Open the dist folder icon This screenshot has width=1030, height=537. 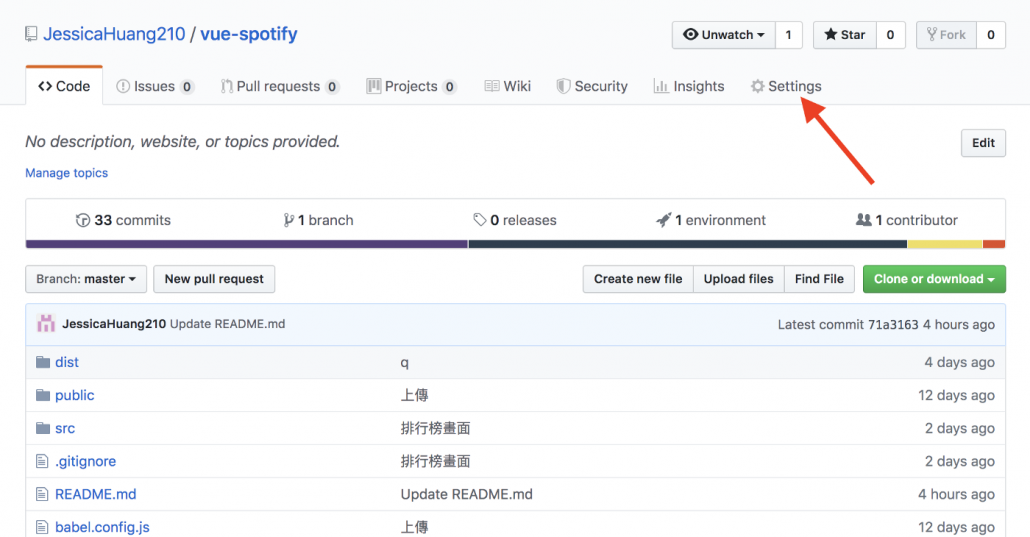pyautogui.click(x=43, y=362)
